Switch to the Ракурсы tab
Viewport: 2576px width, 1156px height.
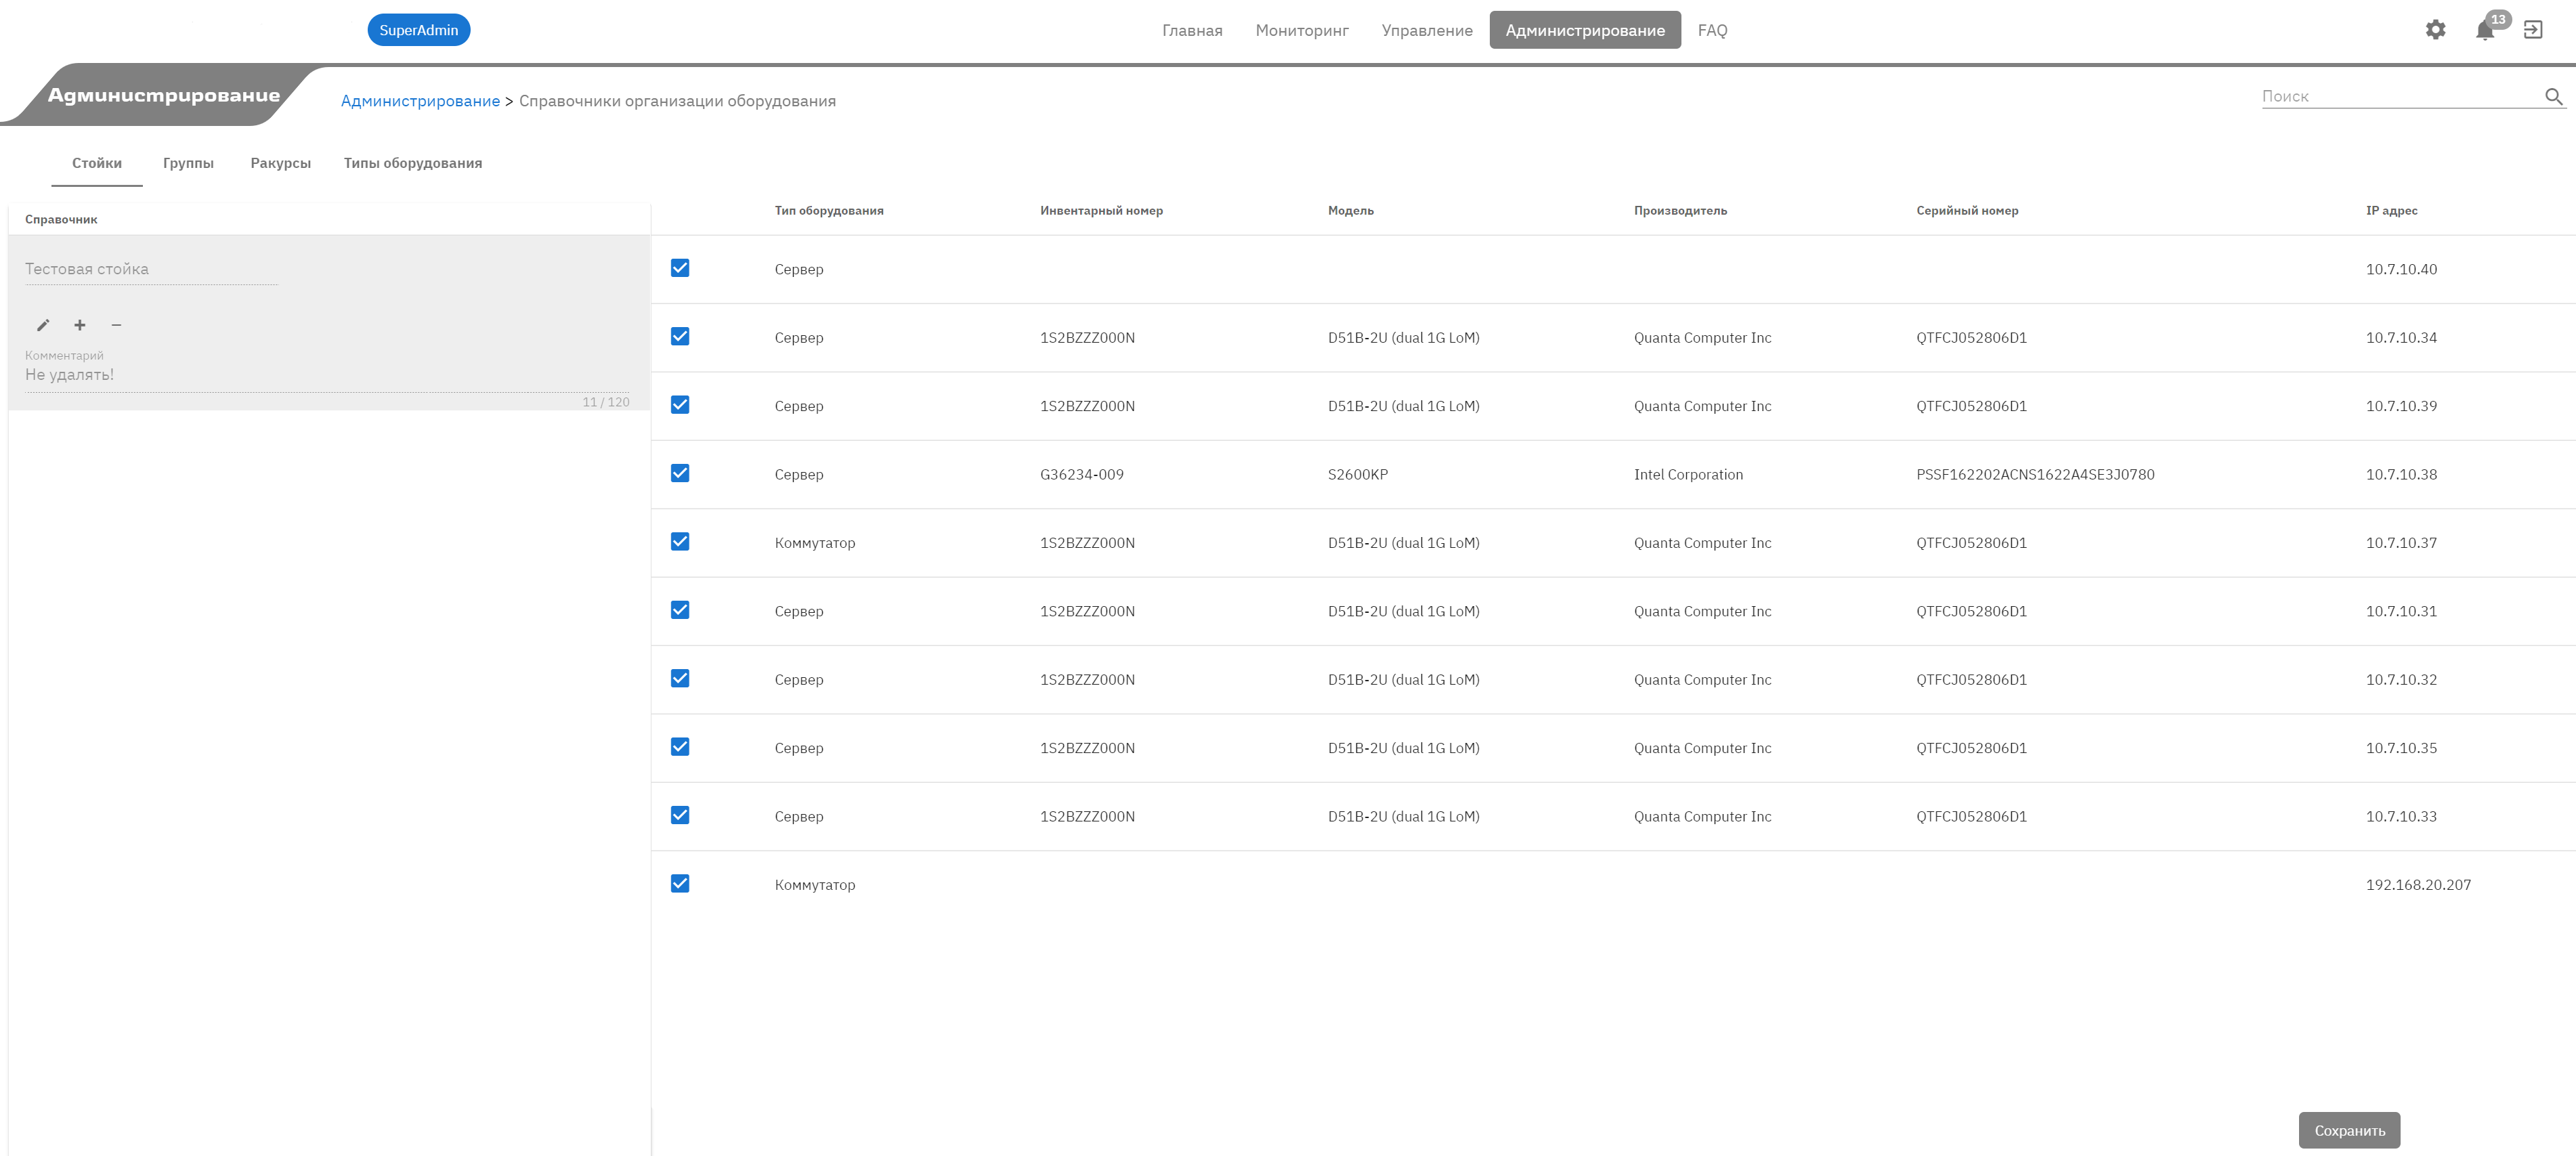(x=281, y=163)
